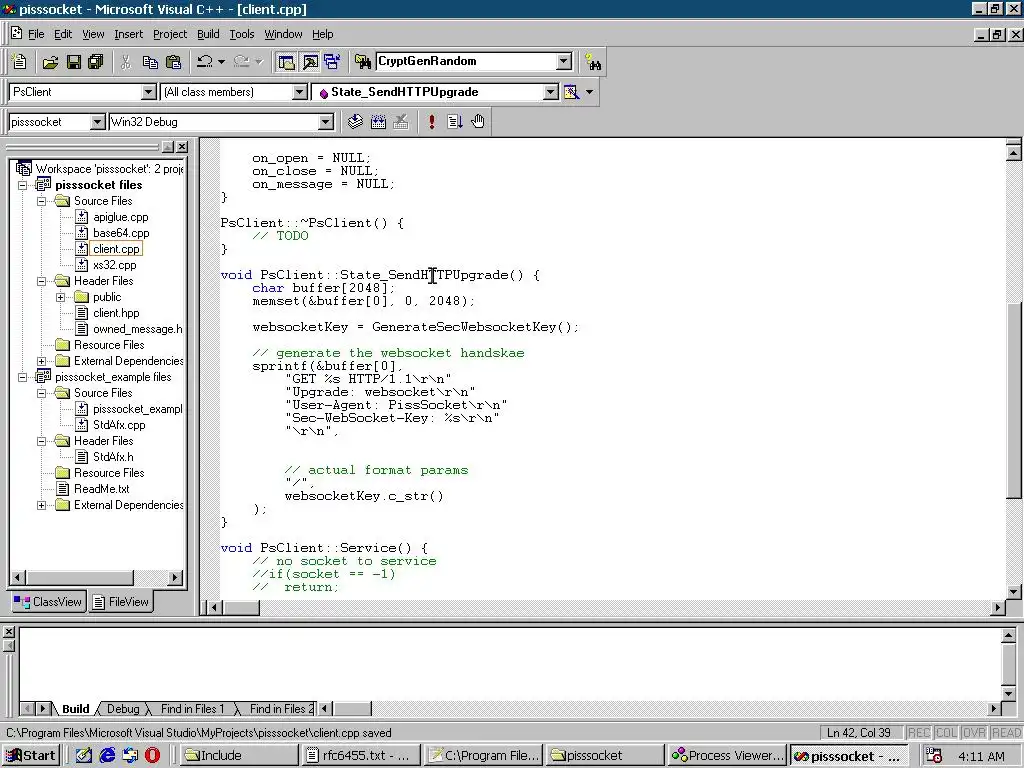The image size is (1024, 768).
Task: Select client.hpp in Header Files
Action: pyautogui.click(x=116, y=313)
